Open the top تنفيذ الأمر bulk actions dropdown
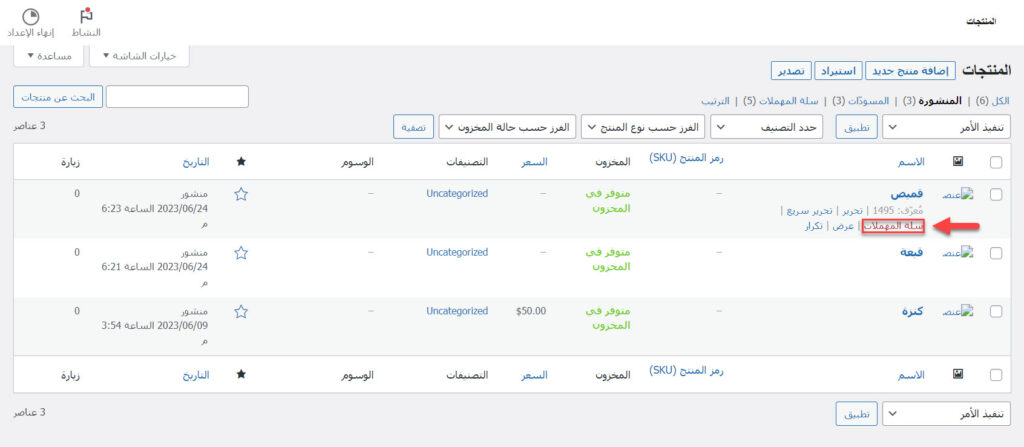 948,128
